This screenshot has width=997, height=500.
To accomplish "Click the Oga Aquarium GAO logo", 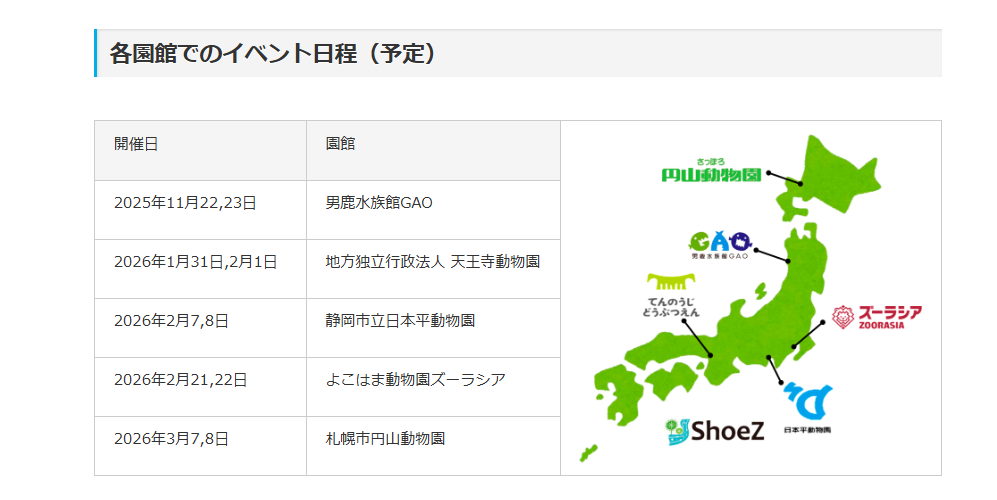I will pos(719,245).
